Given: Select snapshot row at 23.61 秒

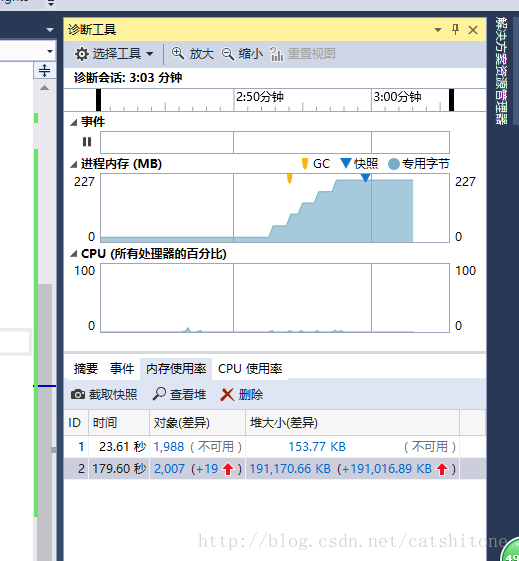Looking at the screenshot, I should (275, 447).
